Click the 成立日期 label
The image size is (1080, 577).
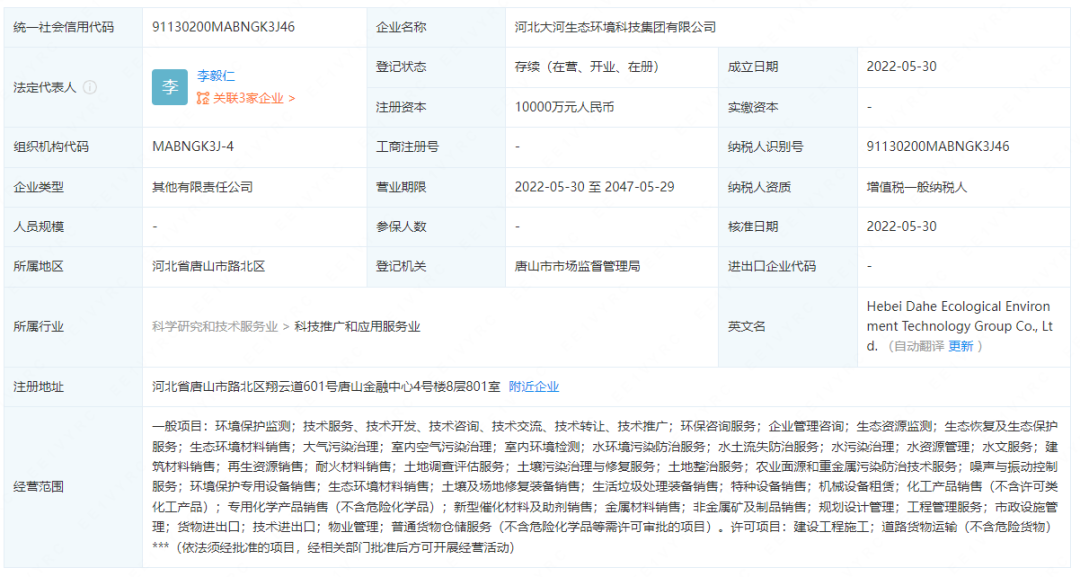pos(753,67)
